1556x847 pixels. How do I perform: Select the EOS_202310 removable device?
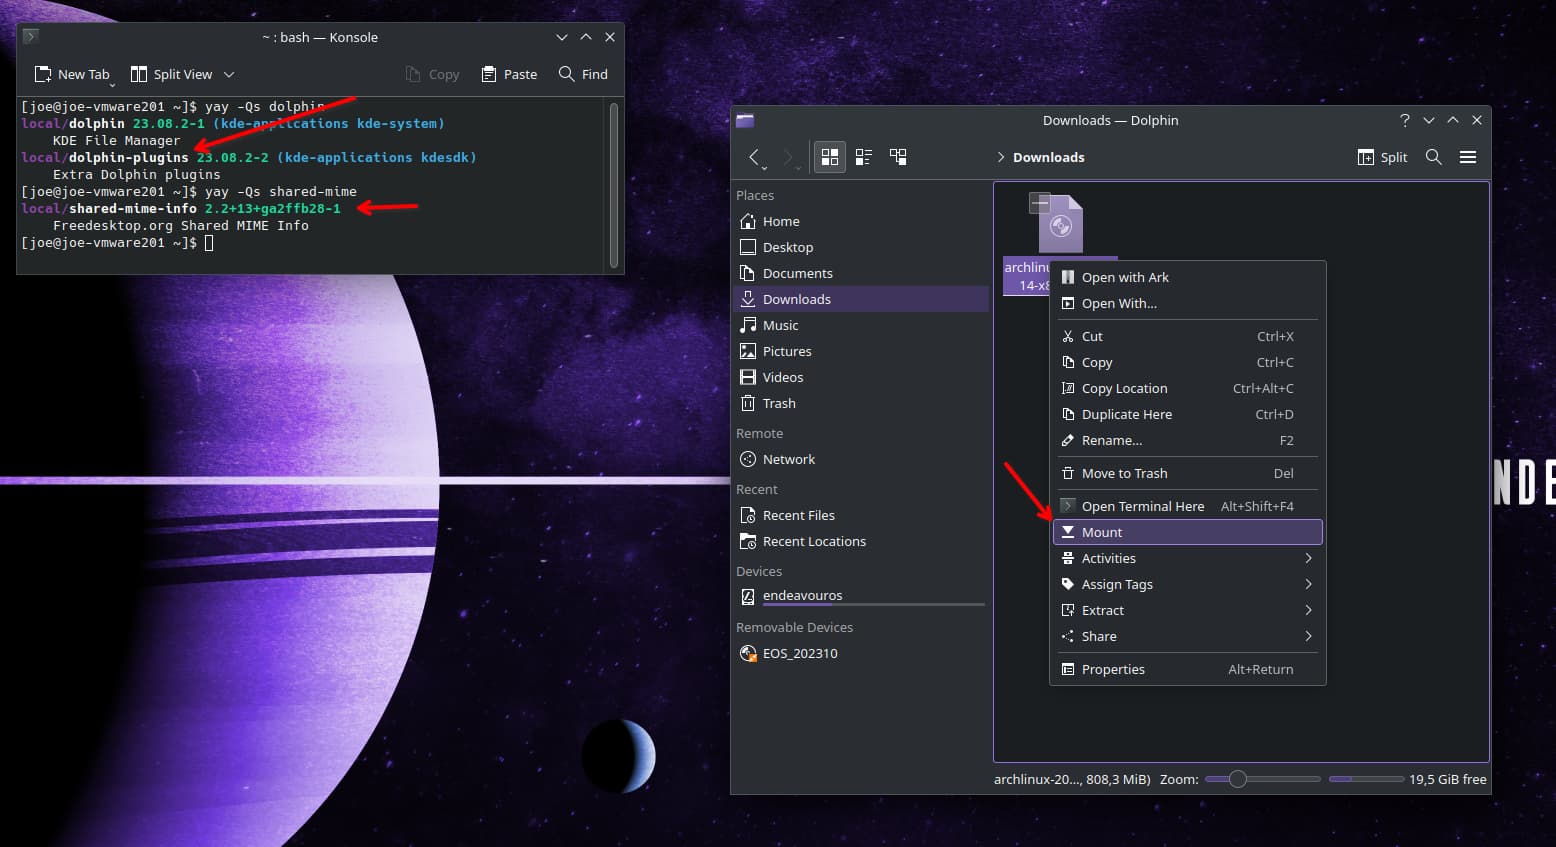coord(862,653)
